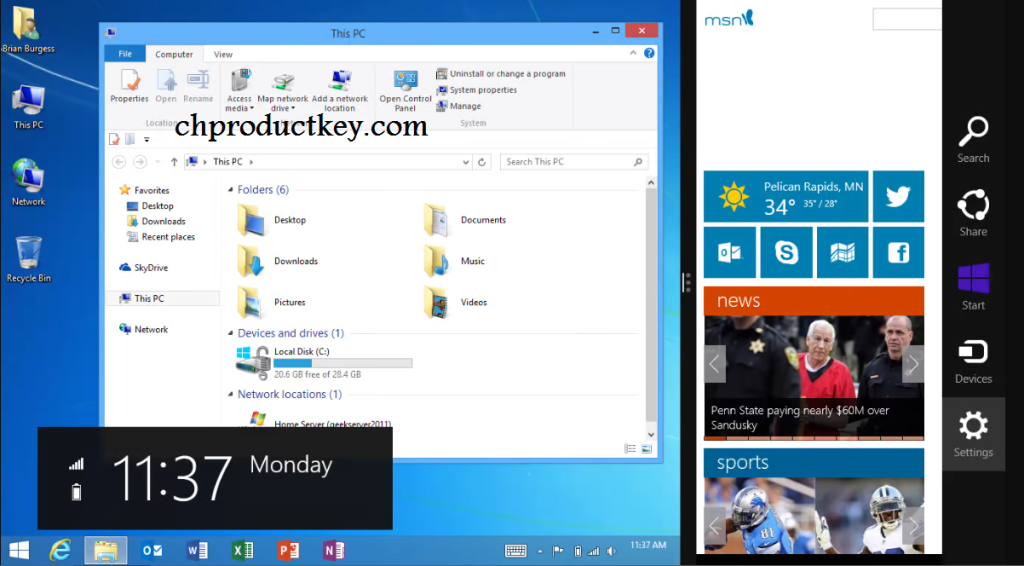The width and height of the screenshot is (1024, 566).
Task: Collapse the Devices and drives group
Action: click(x=230, y=334)
